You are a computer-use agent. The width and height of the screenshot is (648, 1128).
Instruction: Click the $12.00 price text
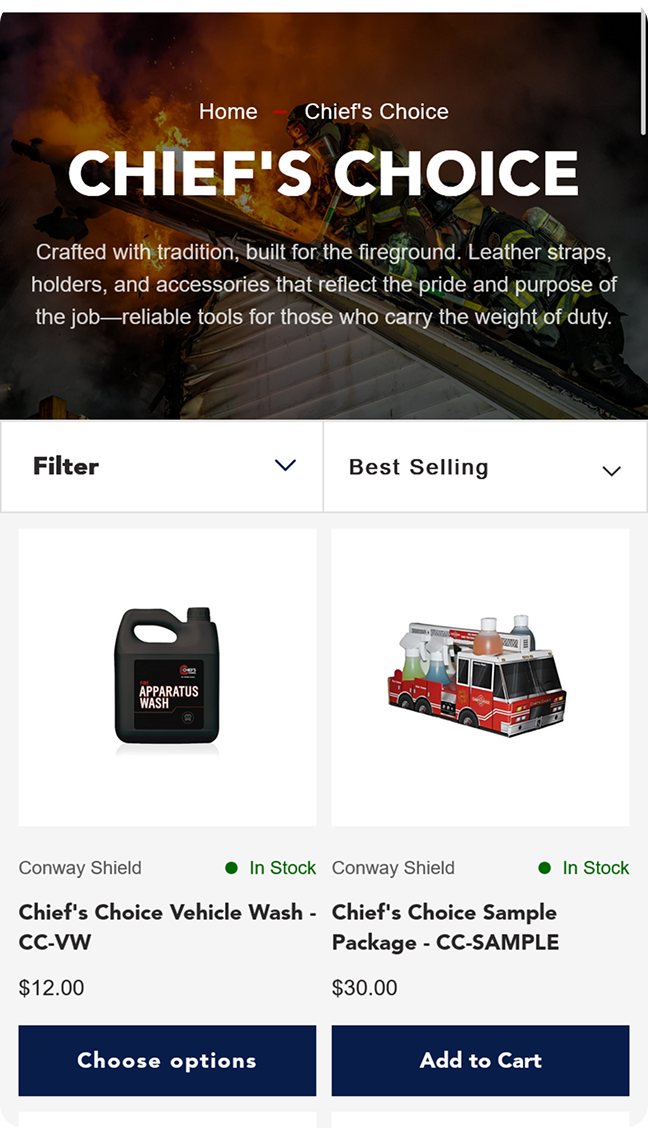(51, 988)
